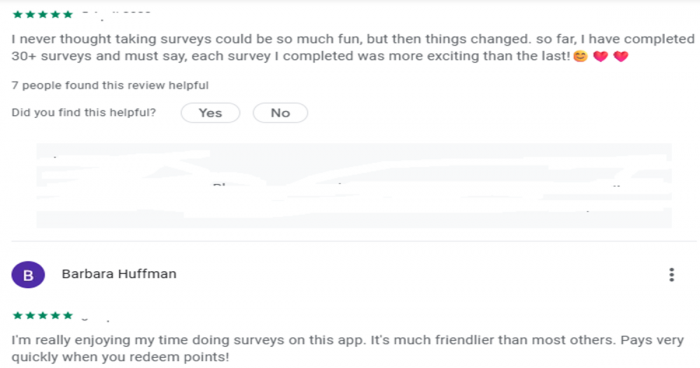Click the first red heart emoji

pos(600,56)
